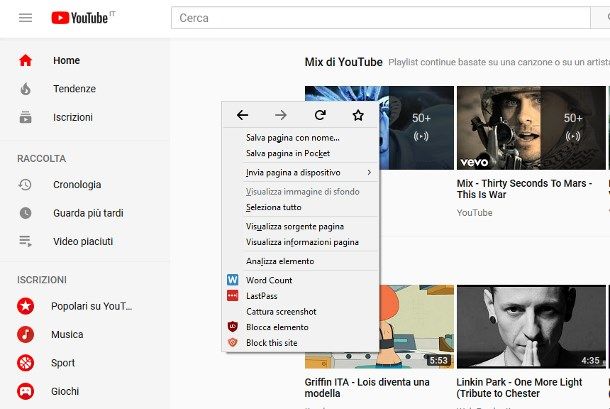Click the Giochi gamepad channel icon
Viewport: 610px width, 409px height.
(x=26, y=391)
